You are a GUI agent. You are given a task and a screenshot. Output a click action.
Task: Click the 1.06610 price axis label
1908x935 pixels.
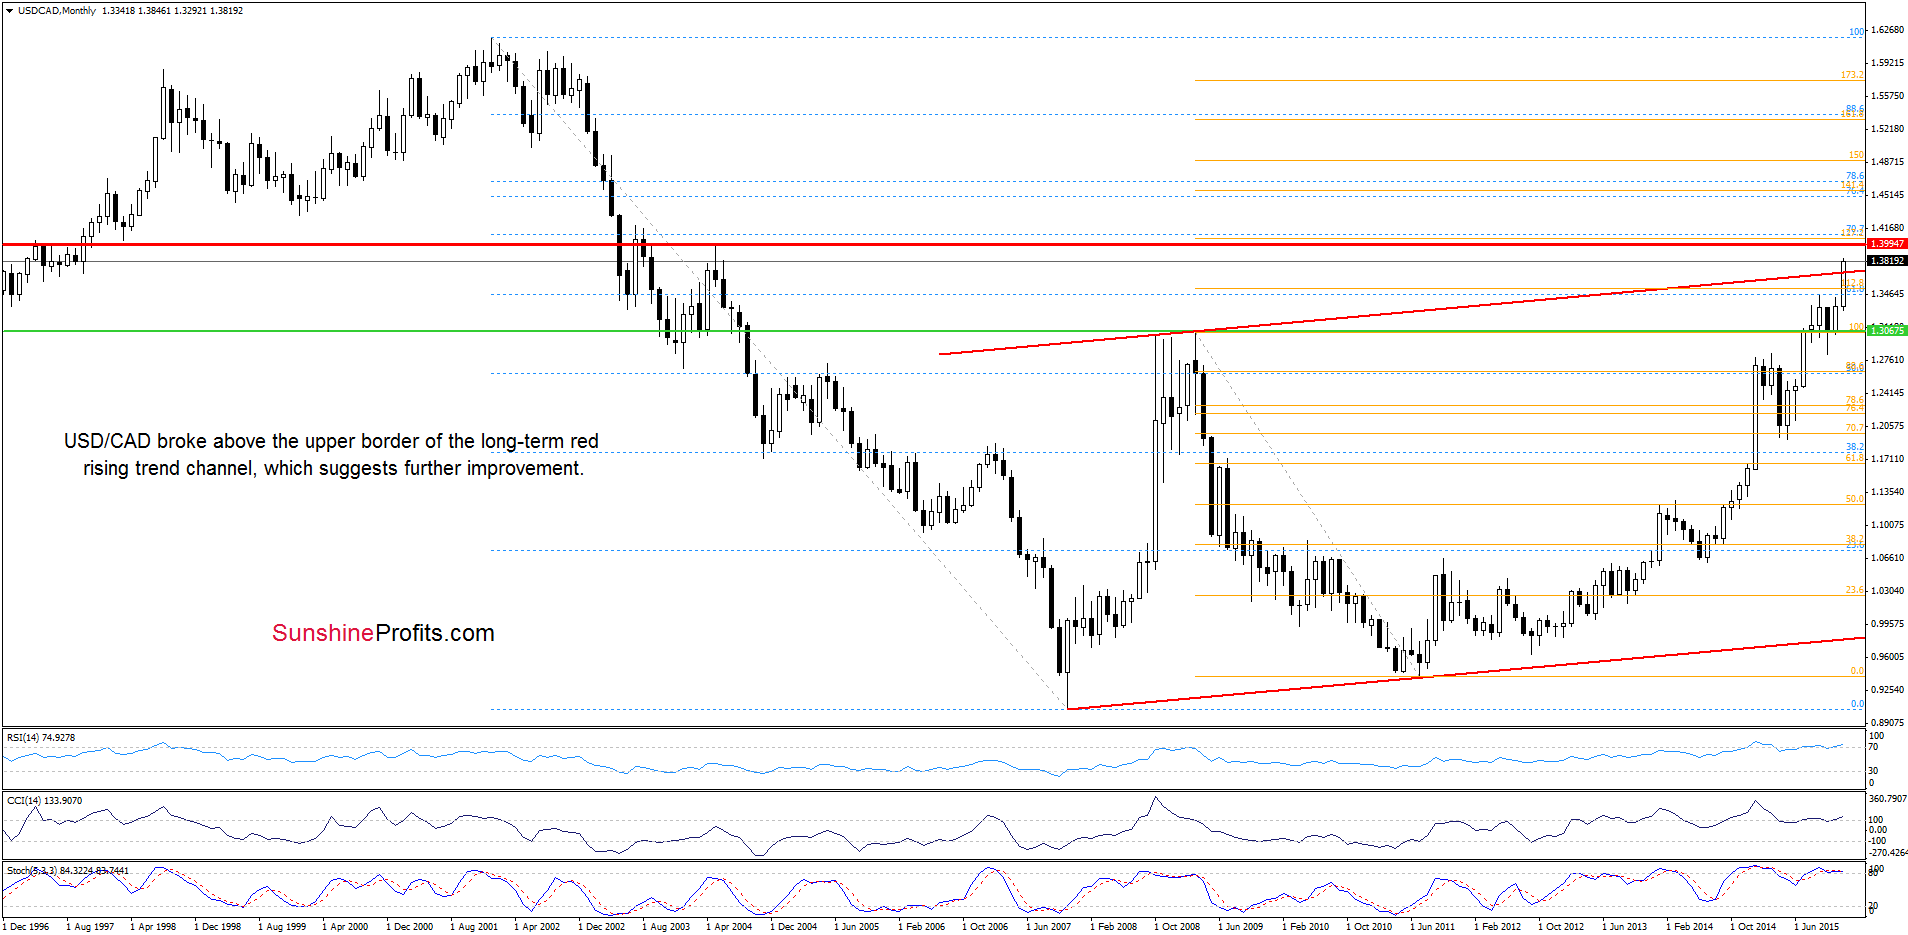[x=1887, y=558]
